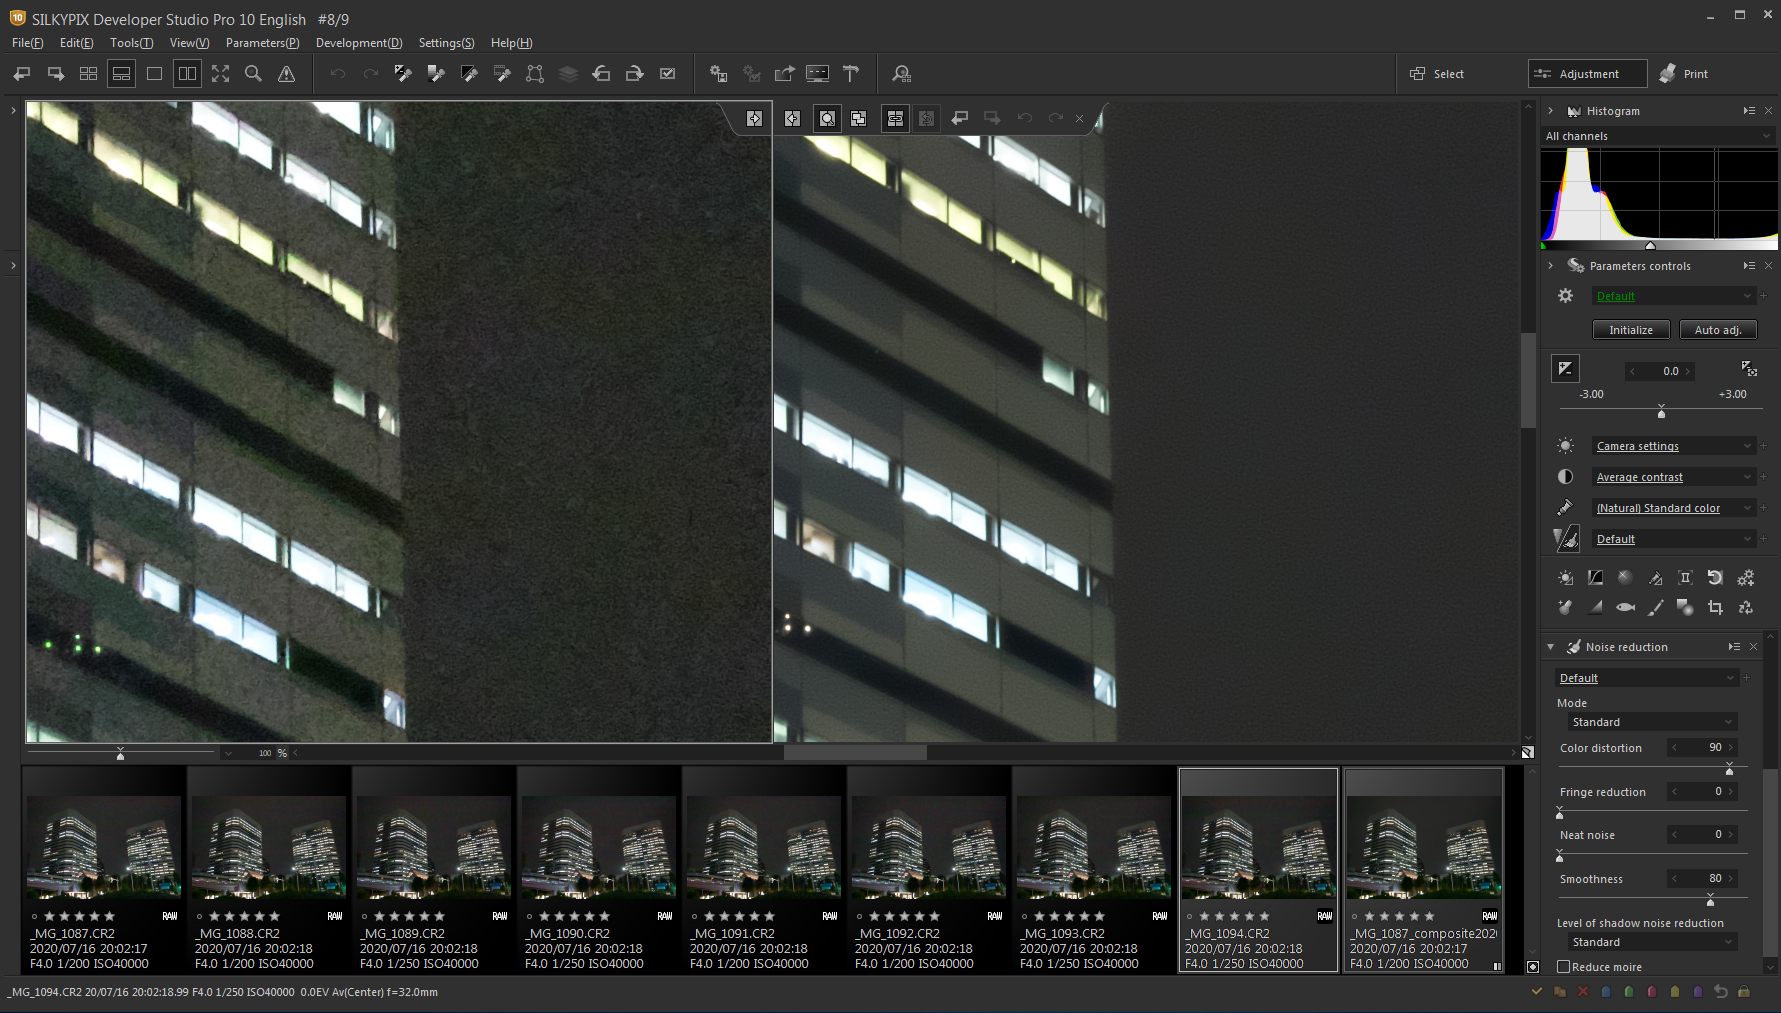The height and width of the screenshot is (1013, 1781).
Task: Open the monitor display settings icon
Action: click(817, 74)
